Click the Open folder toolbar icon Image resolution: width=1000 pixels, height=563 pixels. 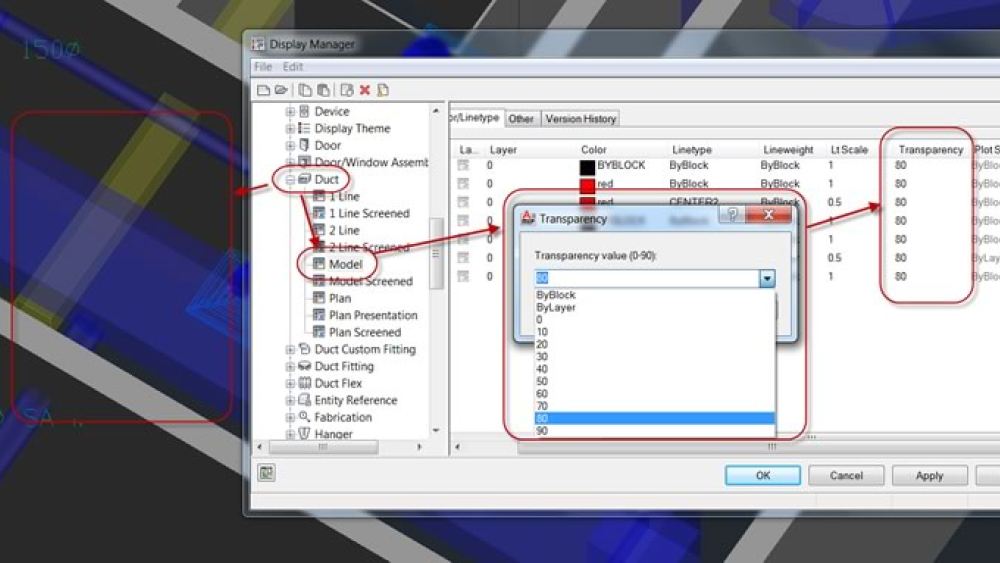(280, 90)
